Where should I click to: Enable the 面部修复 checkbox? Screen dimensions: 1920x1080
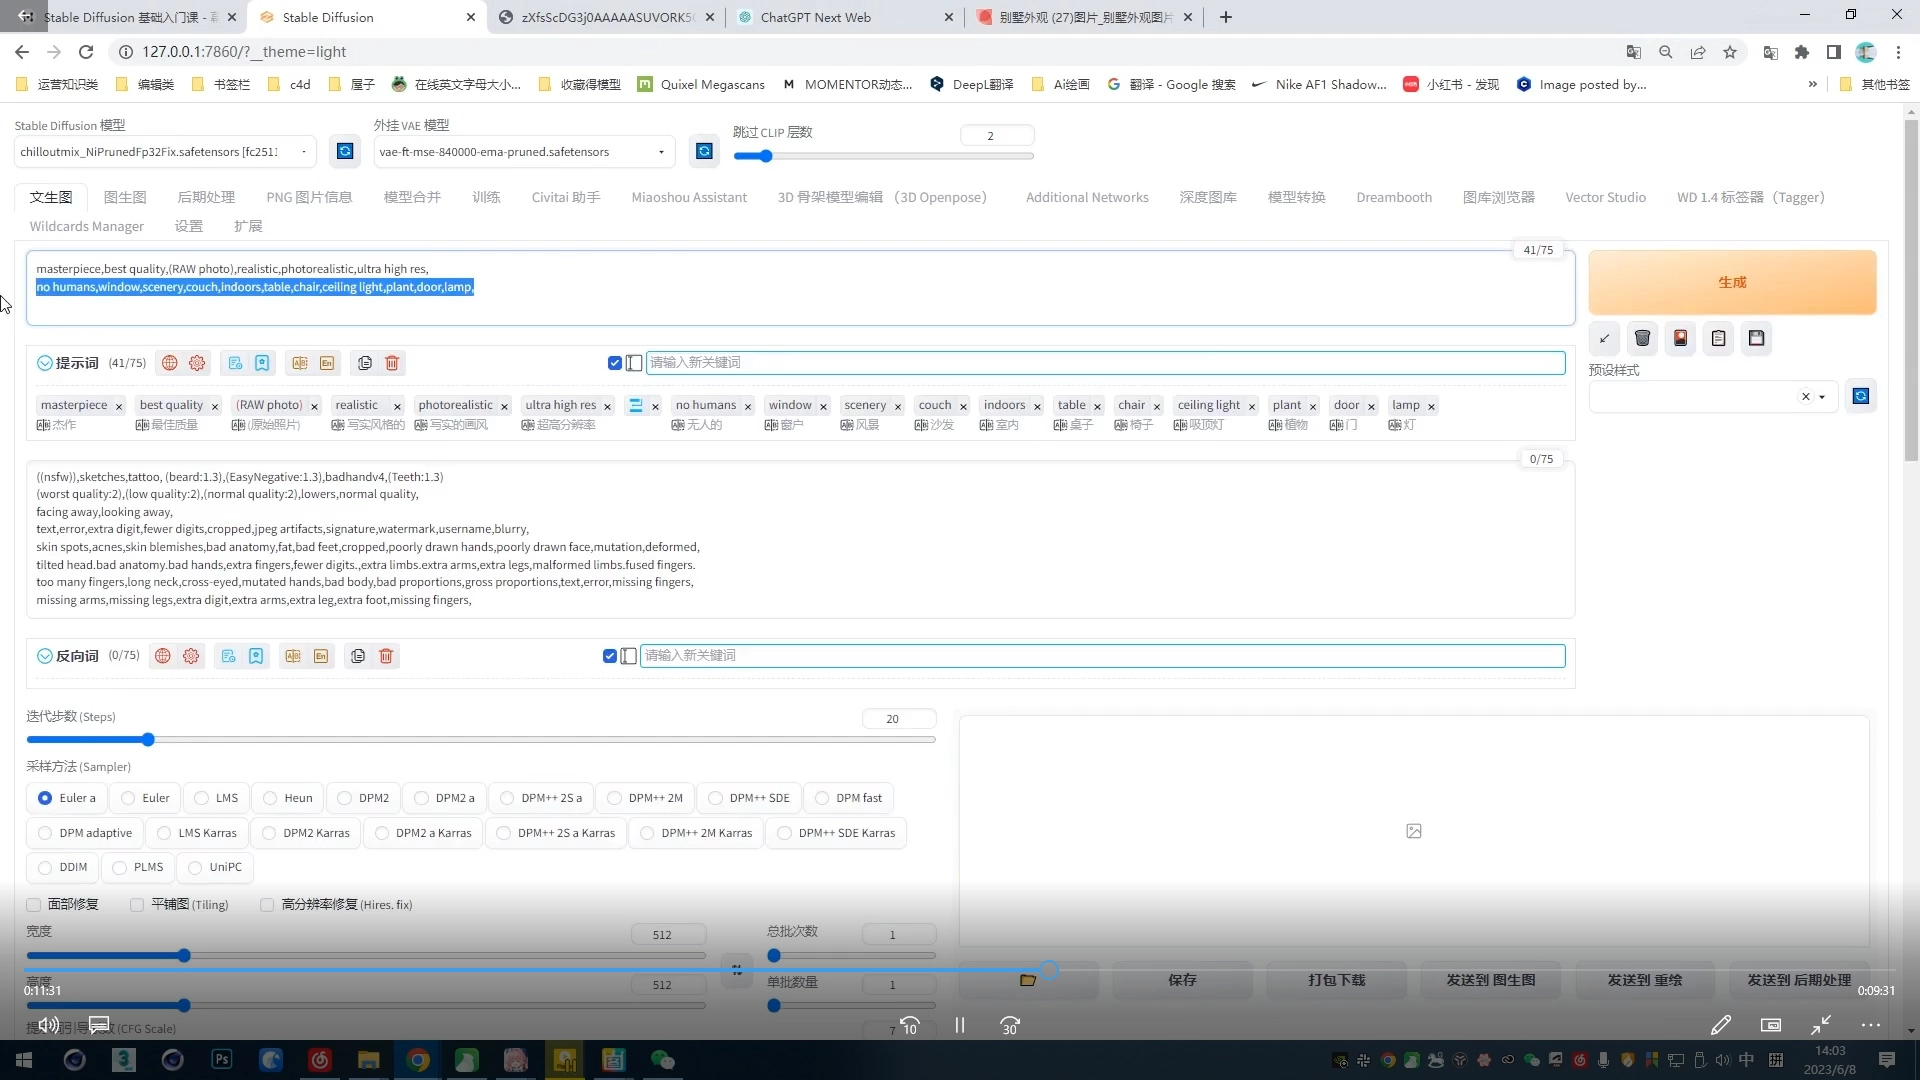click(34, 905)
